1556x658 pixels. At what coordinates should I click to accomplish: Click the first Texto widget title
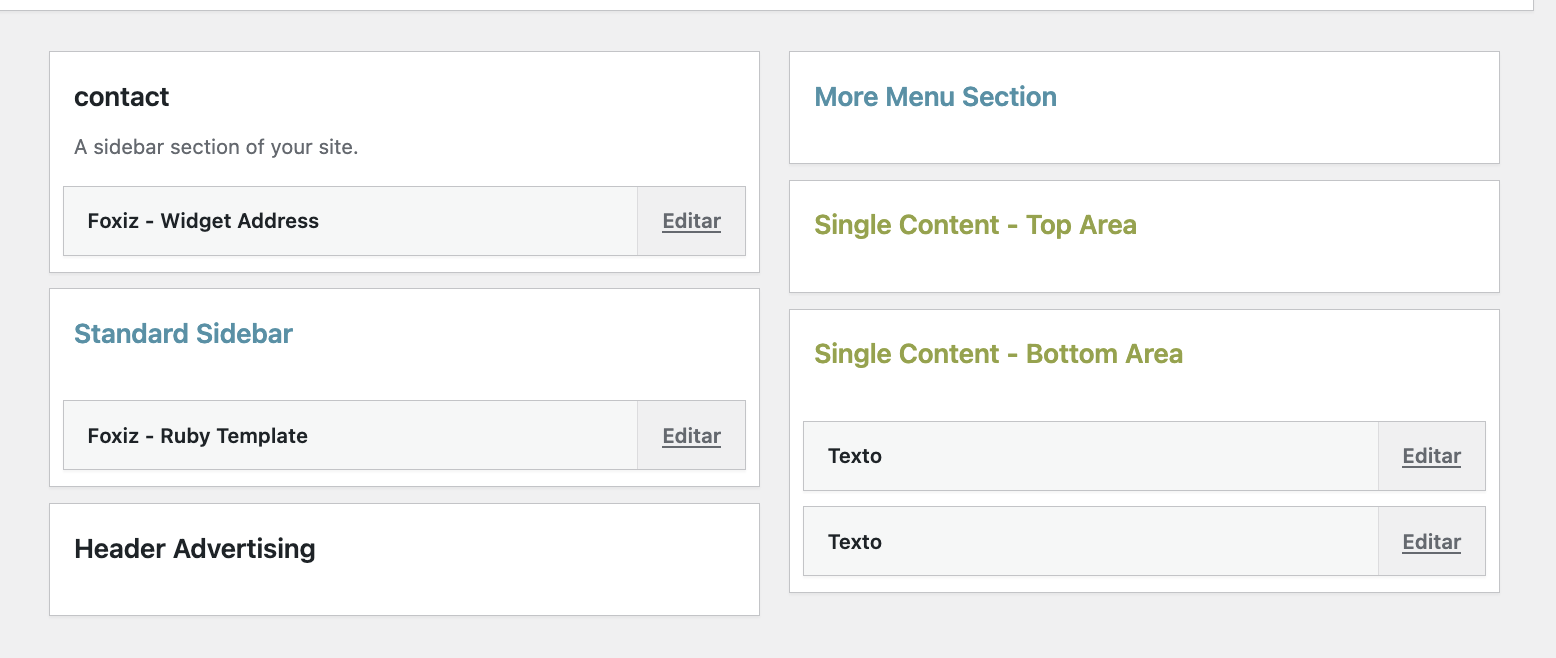click(855, 456)
